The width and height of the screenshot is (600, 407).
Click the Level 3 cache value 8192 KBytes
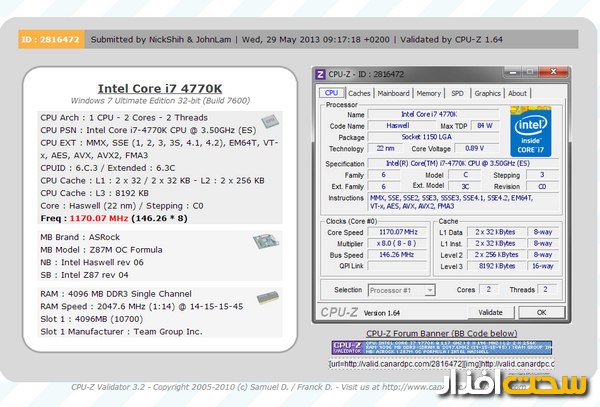(496, 266)
